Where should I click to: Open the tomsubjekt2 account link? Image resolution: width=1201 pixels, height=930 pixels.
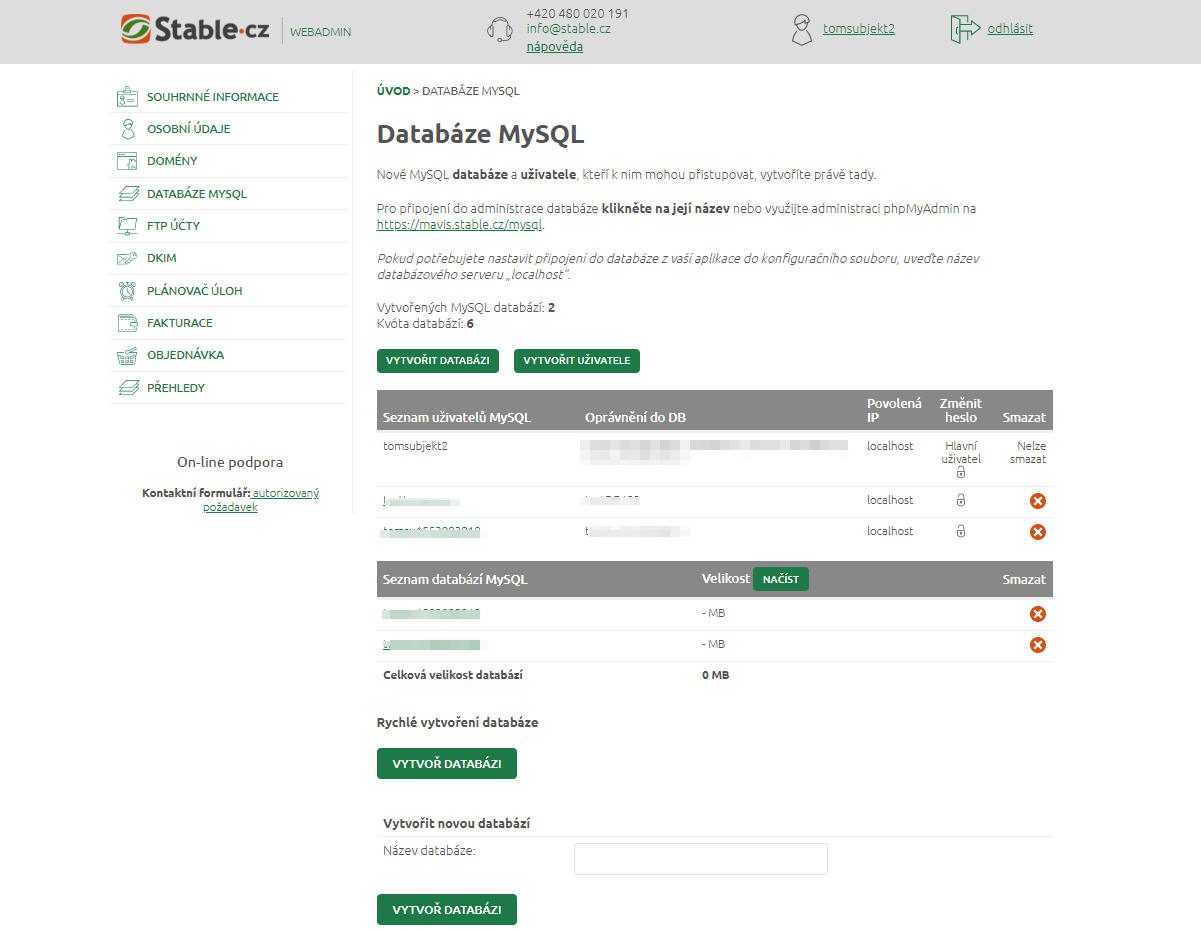tap(859, 29)
